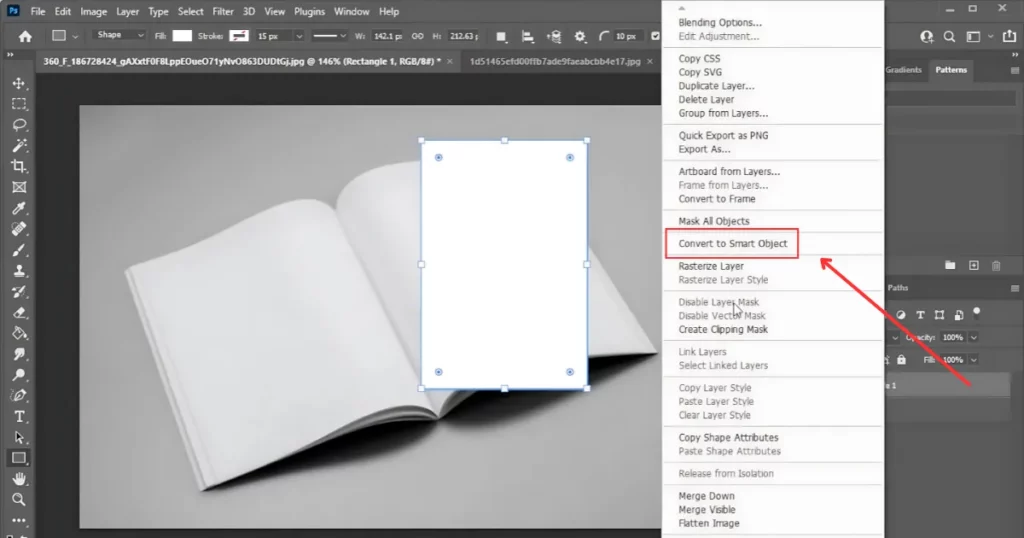
Task: Select the Rectangular Marquee tool
Action: tap(19, 104)
